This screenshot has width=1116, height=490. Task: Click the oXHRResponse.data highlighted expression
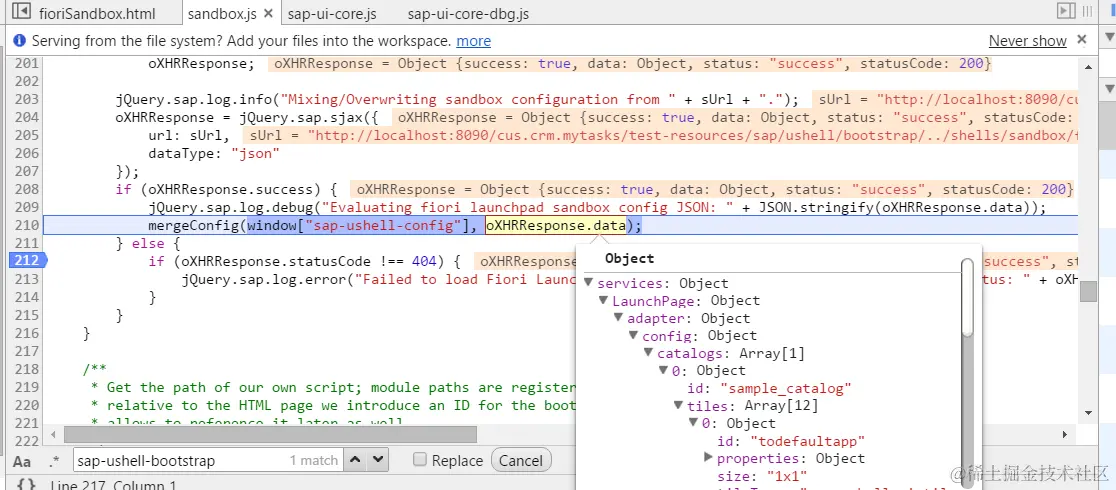(x=555, y=226)
